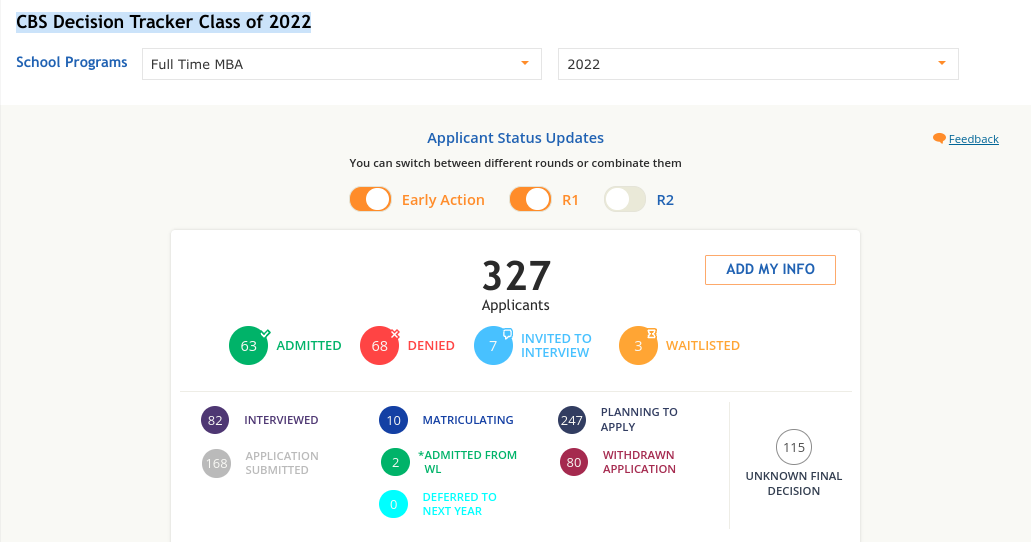This screenshot has height=542, width=1031.
Task: Click the ADMITTED status label
Action: (308, 345)
